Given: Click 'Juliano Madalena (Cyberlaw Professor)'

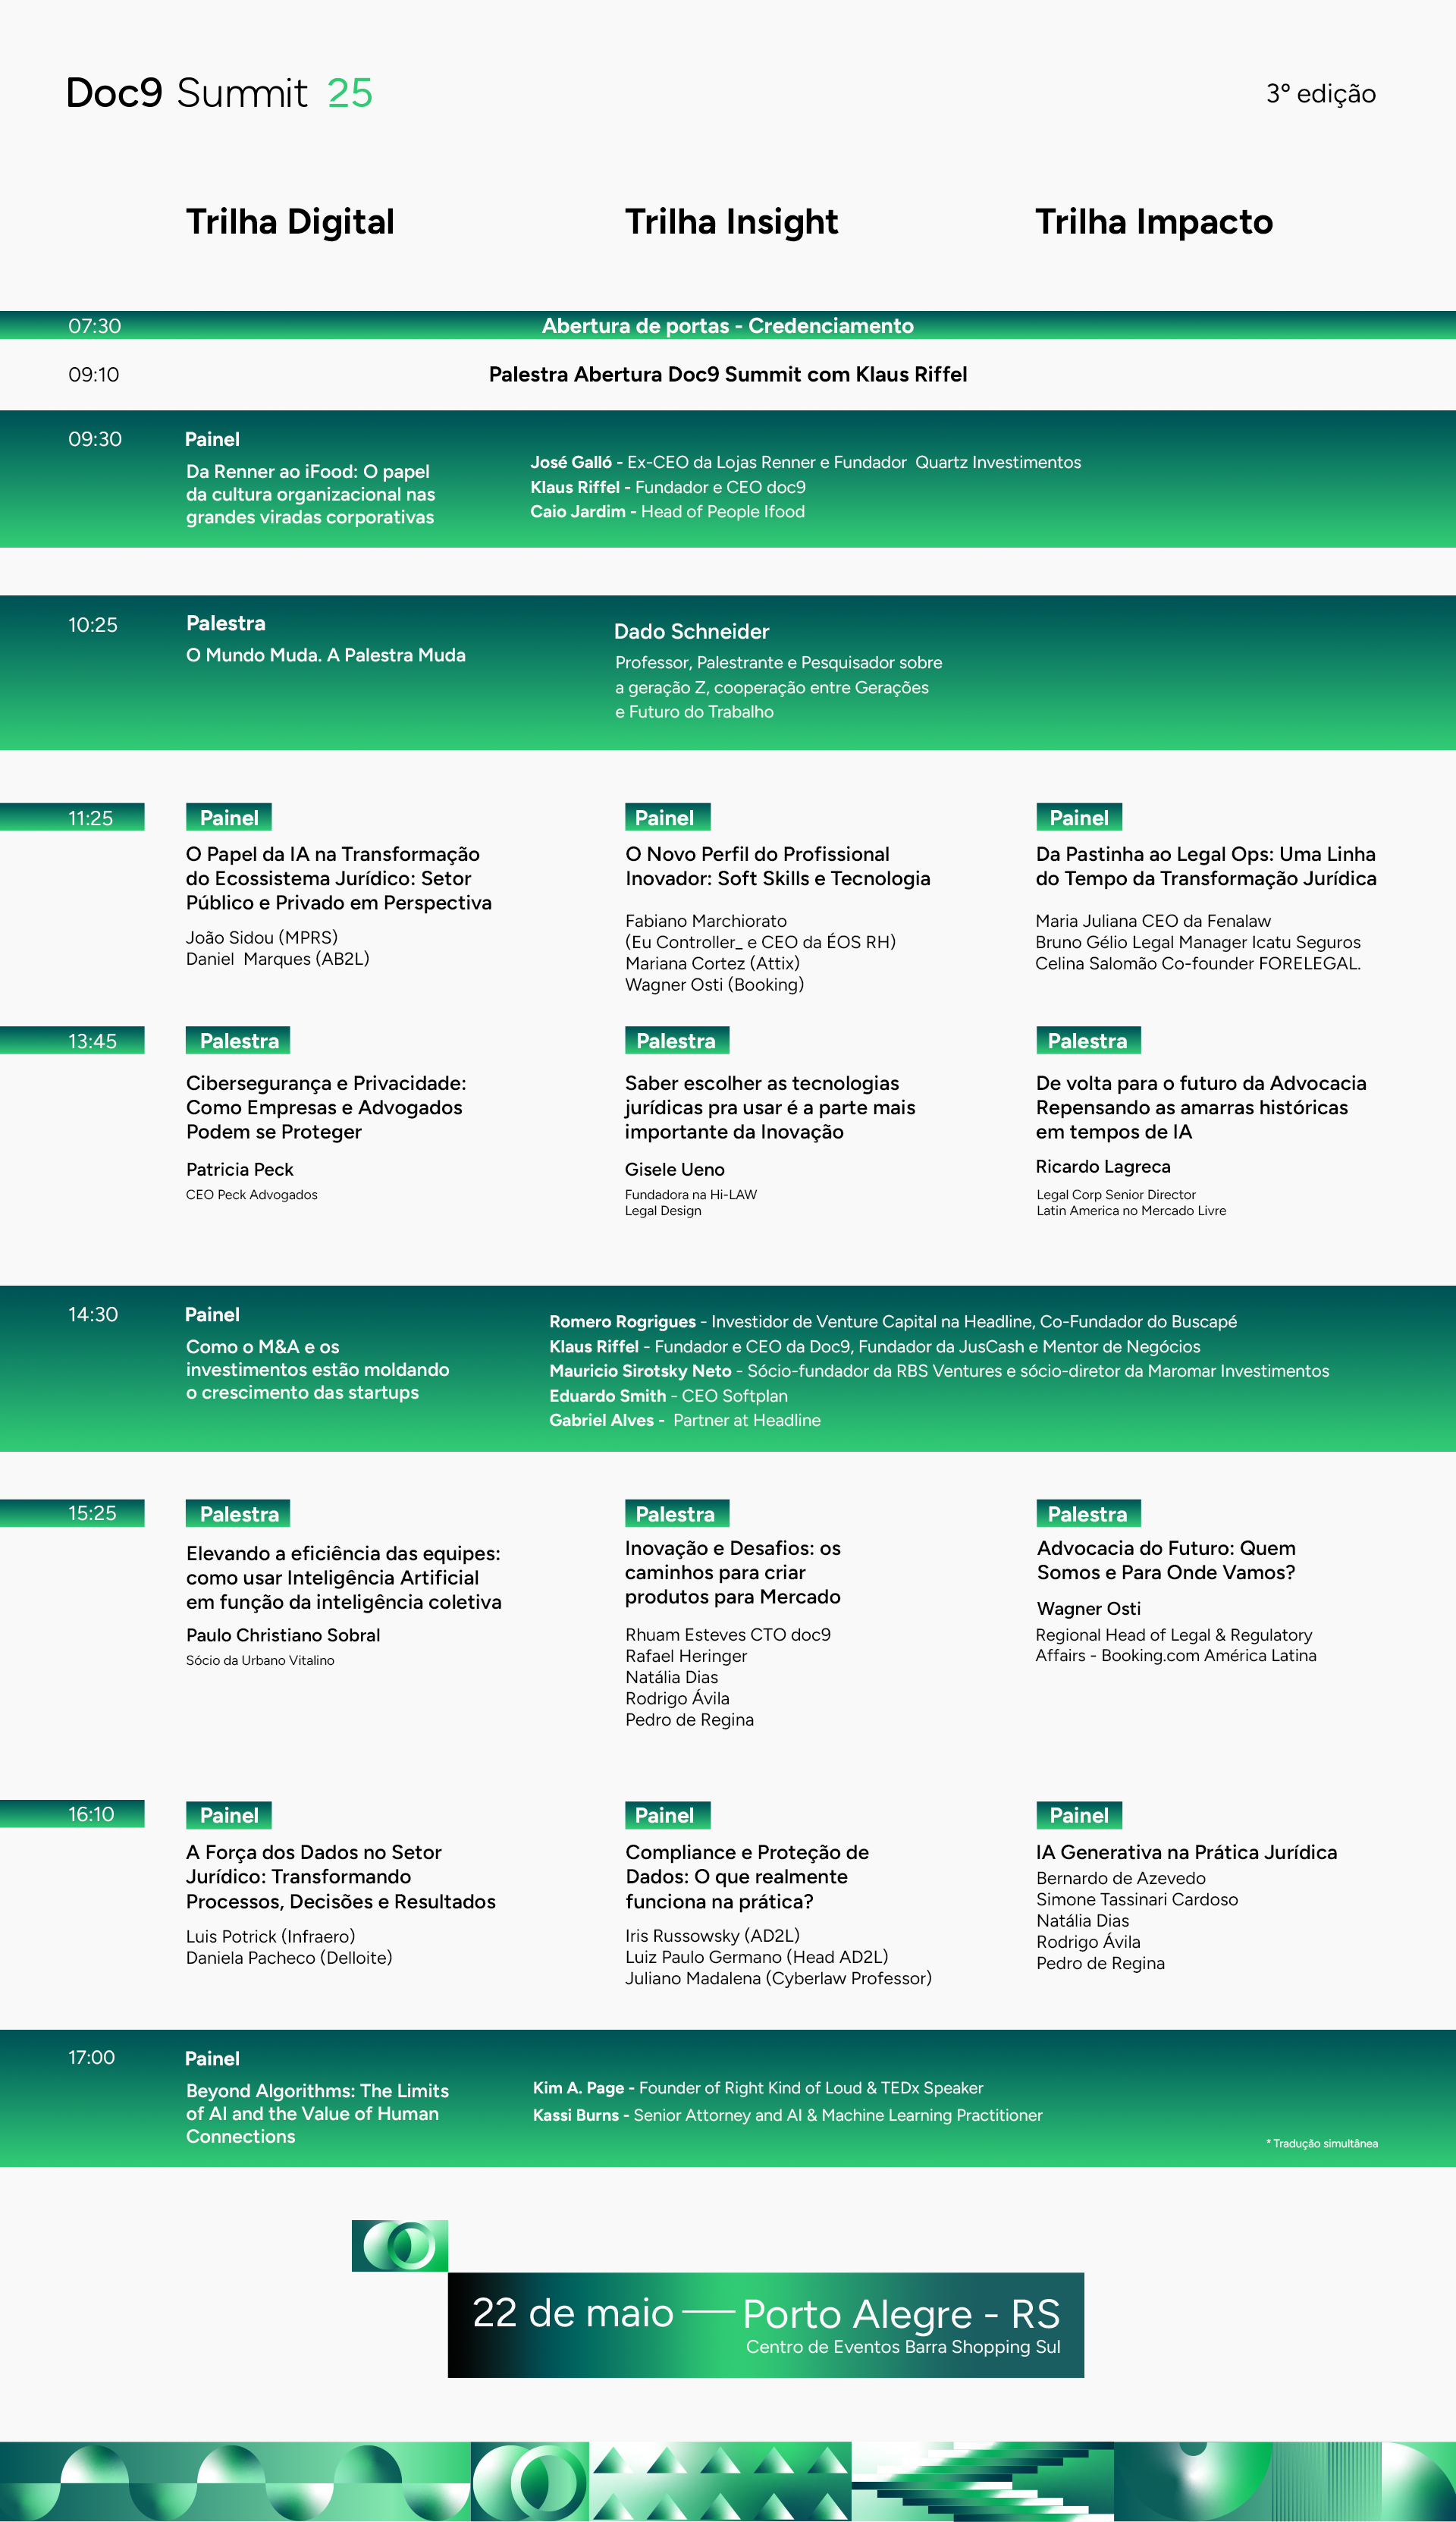Looking at the screenshot, I should pyautogui.click(x=778, y=1978).
